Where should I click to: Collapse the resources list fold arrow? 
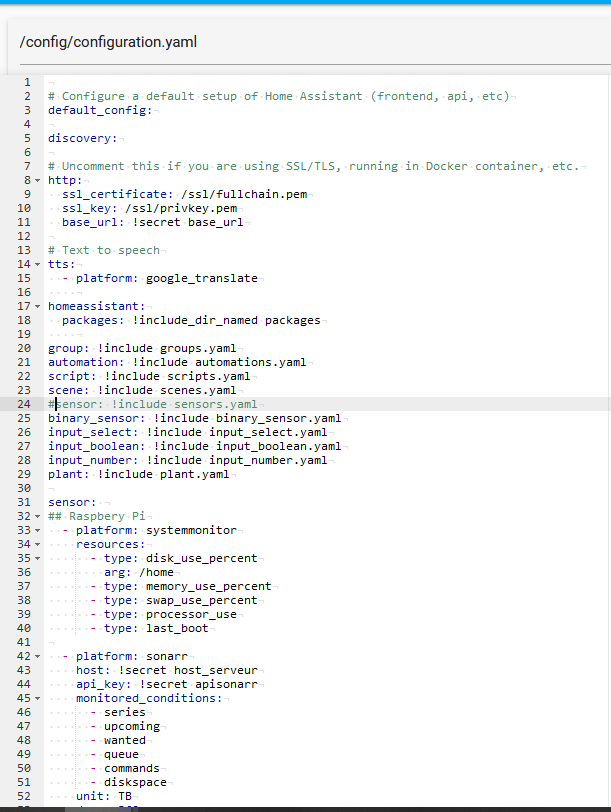[38, 544]
